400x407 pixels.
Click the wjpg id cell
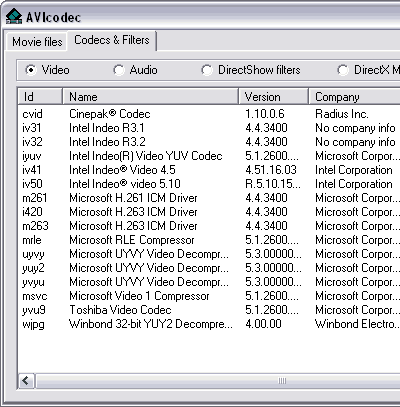click(33, 325)
